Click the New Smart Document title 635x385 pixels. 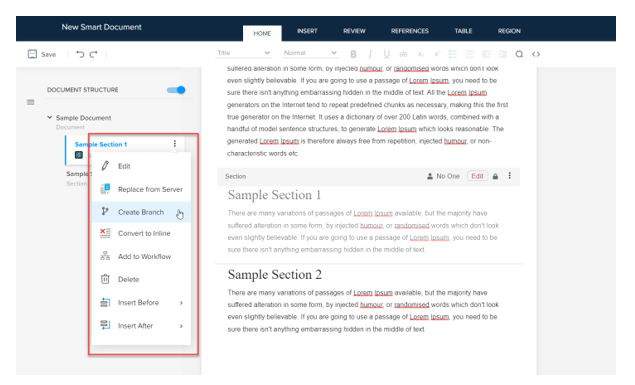click(x=102, y=27)
